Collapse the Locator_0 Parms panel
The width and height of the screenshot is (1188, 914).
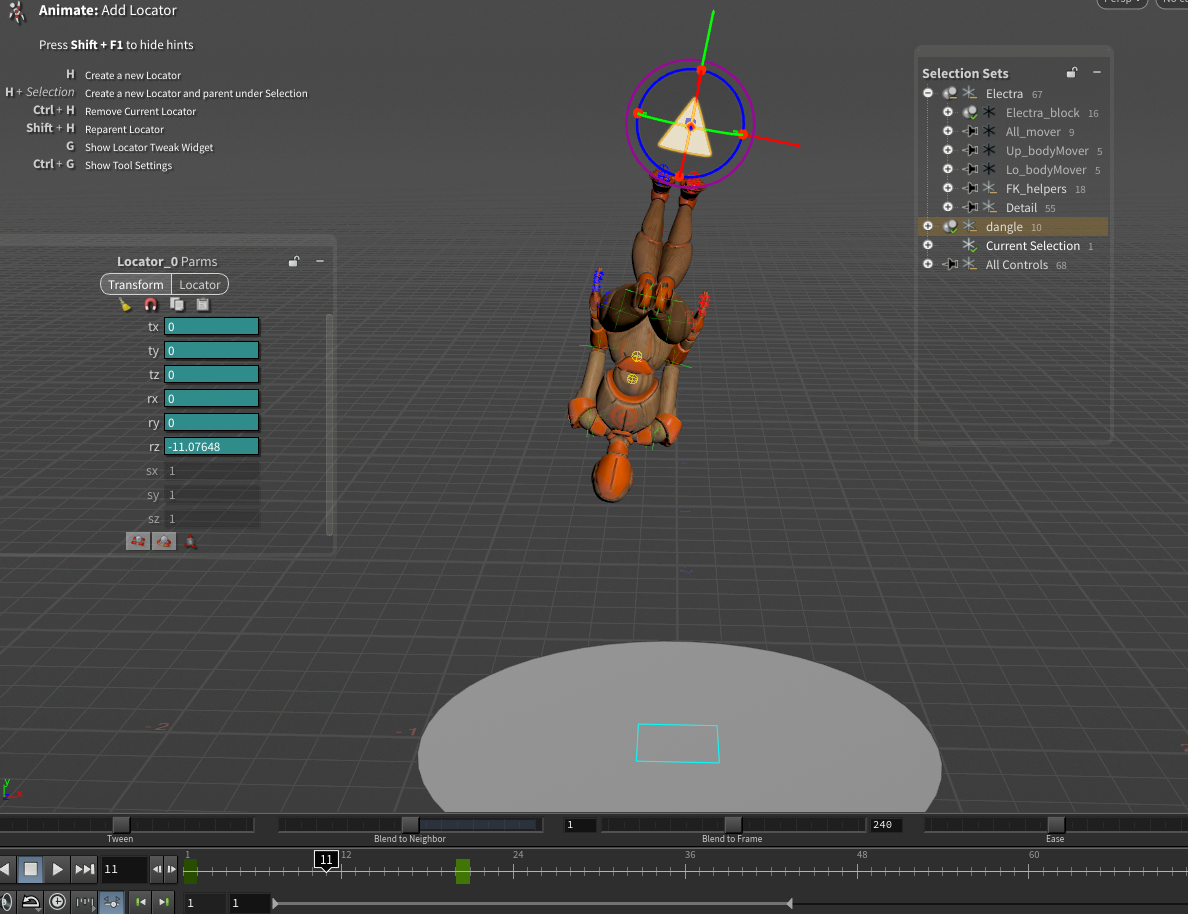point(320,261)
